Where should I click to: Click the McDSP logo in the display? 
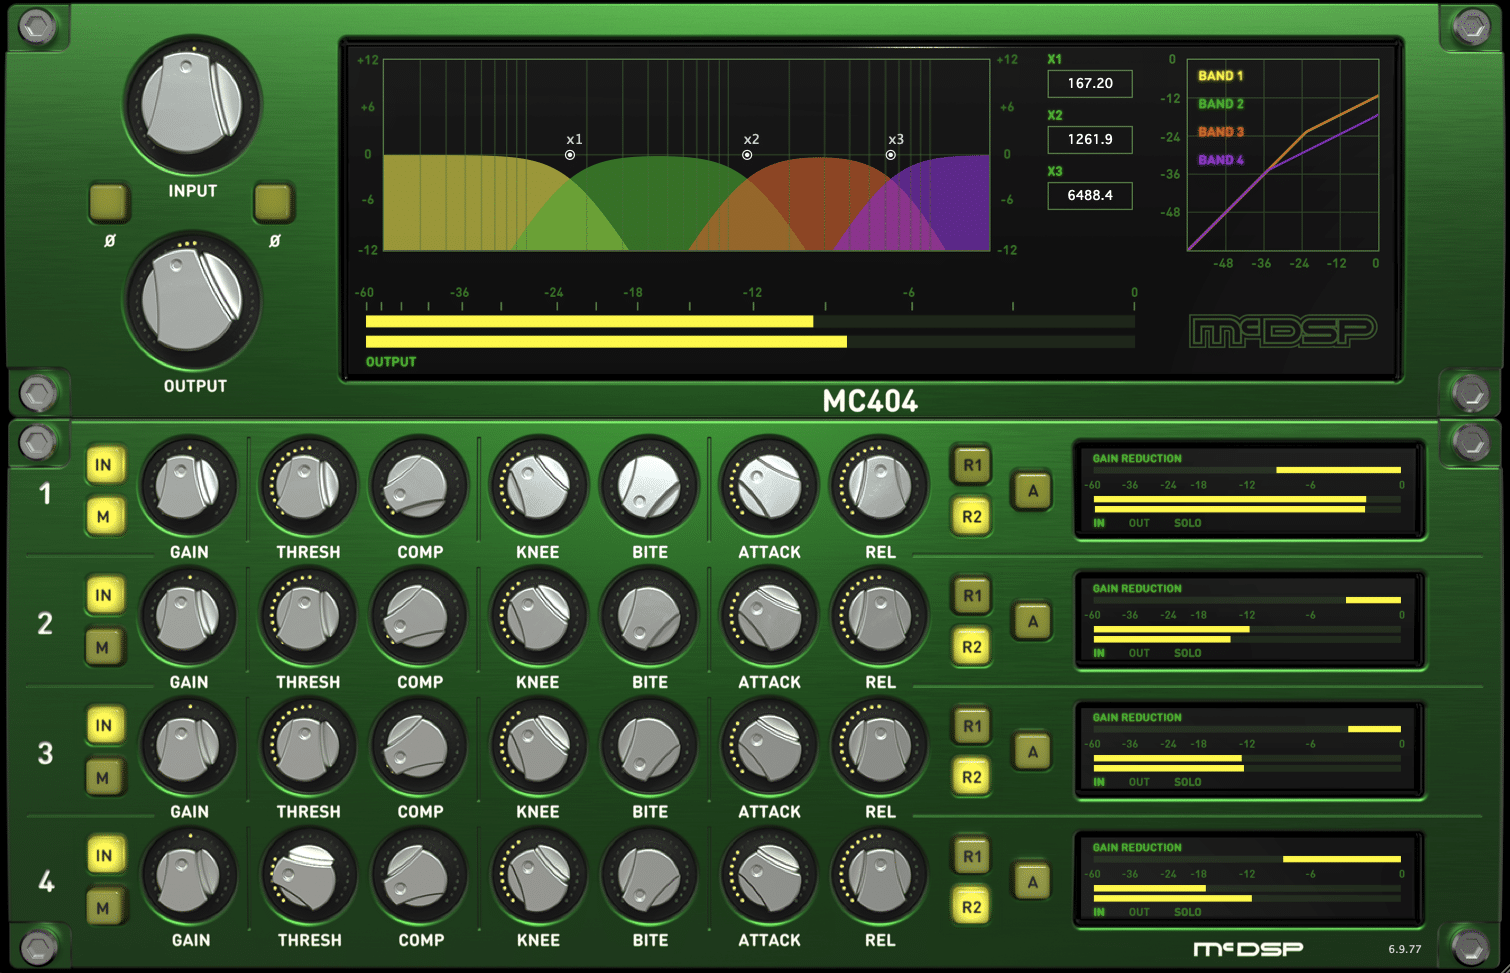coord(1282,331)
